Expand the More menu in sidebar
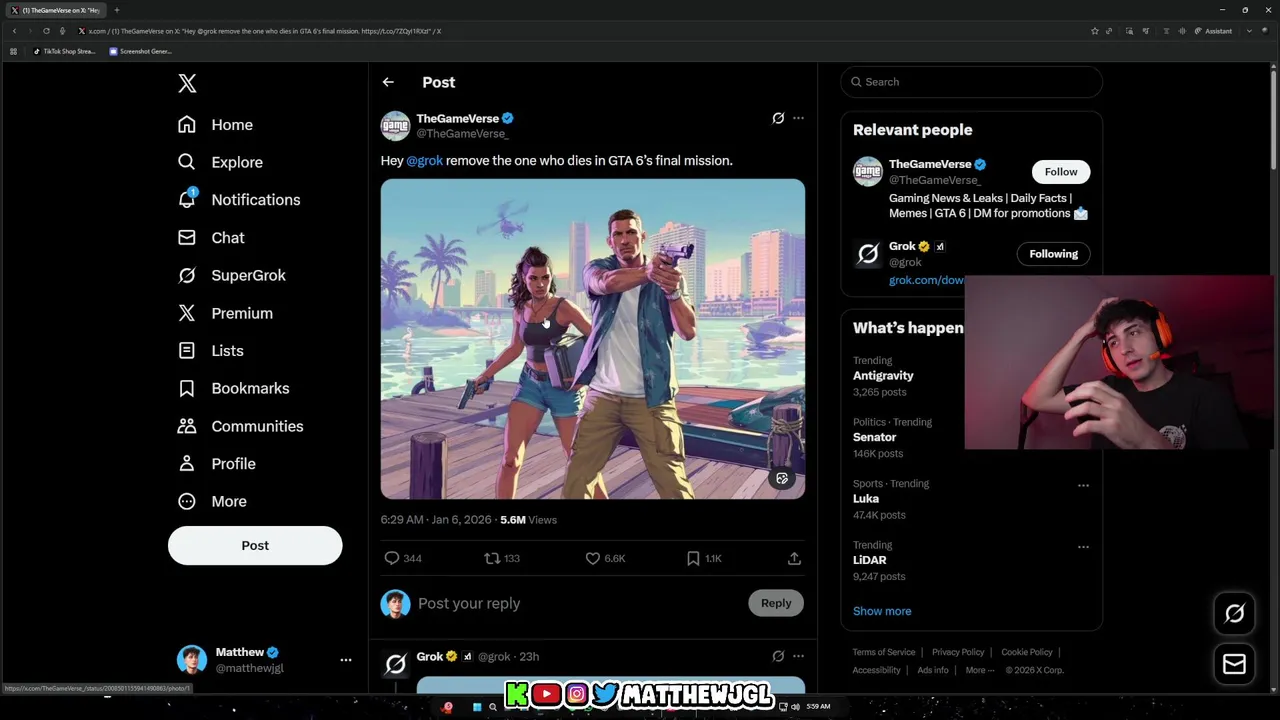The width and height of the screenshot is (1280, 720). (212, 501)
